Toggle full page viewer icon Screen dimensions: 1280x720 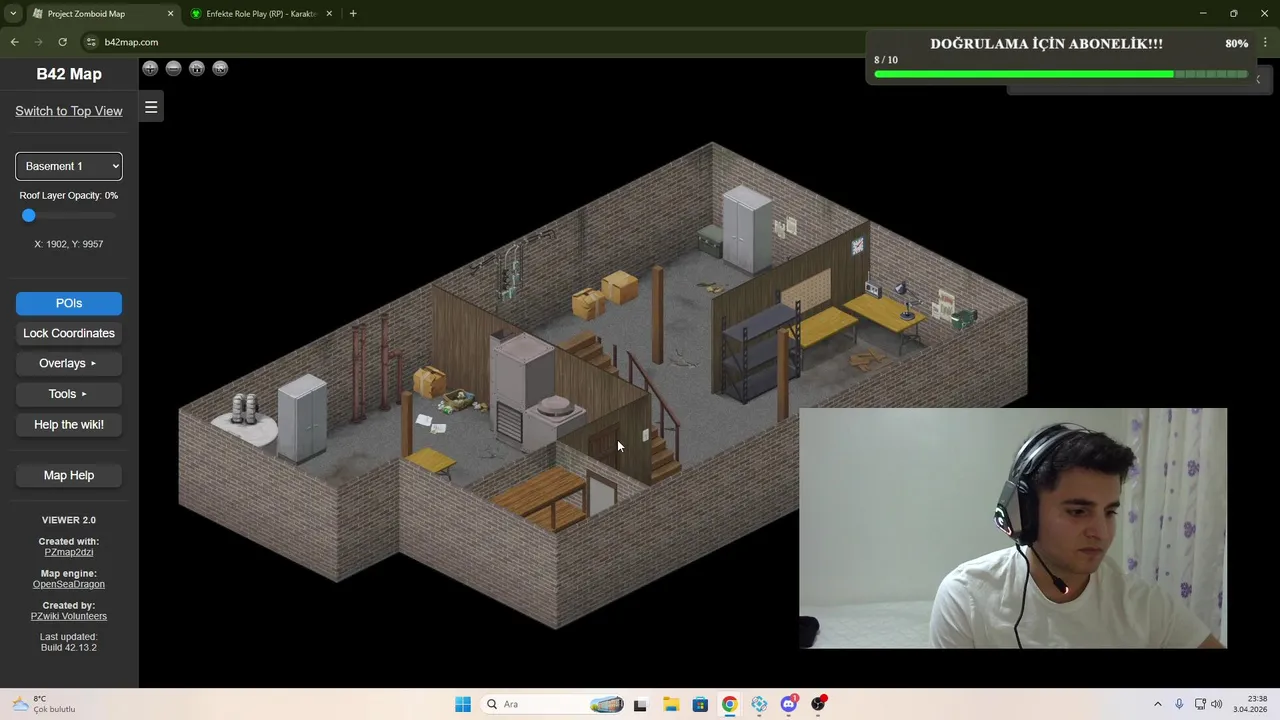(220, 68)
